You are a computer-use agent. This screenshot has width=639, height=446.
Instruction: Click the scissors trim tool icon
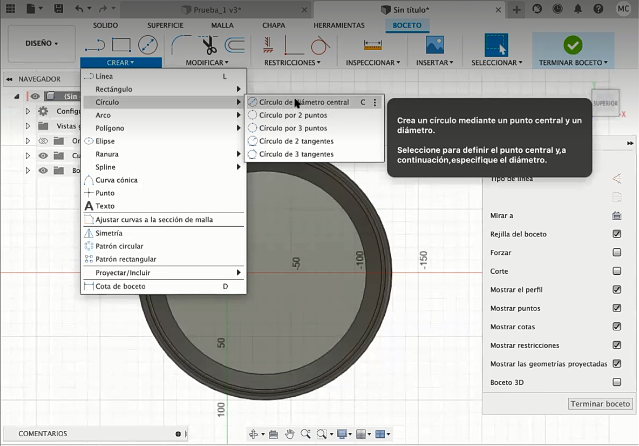coord(208,44)
